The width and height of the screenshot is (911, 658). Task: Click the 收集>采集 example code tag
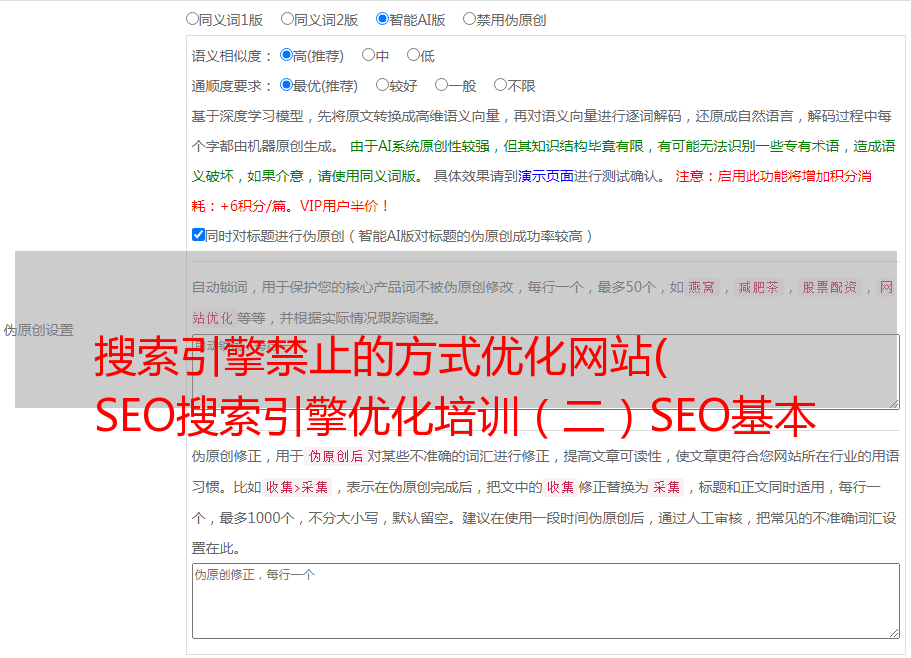pyautogui.click(x=297, y=488)
